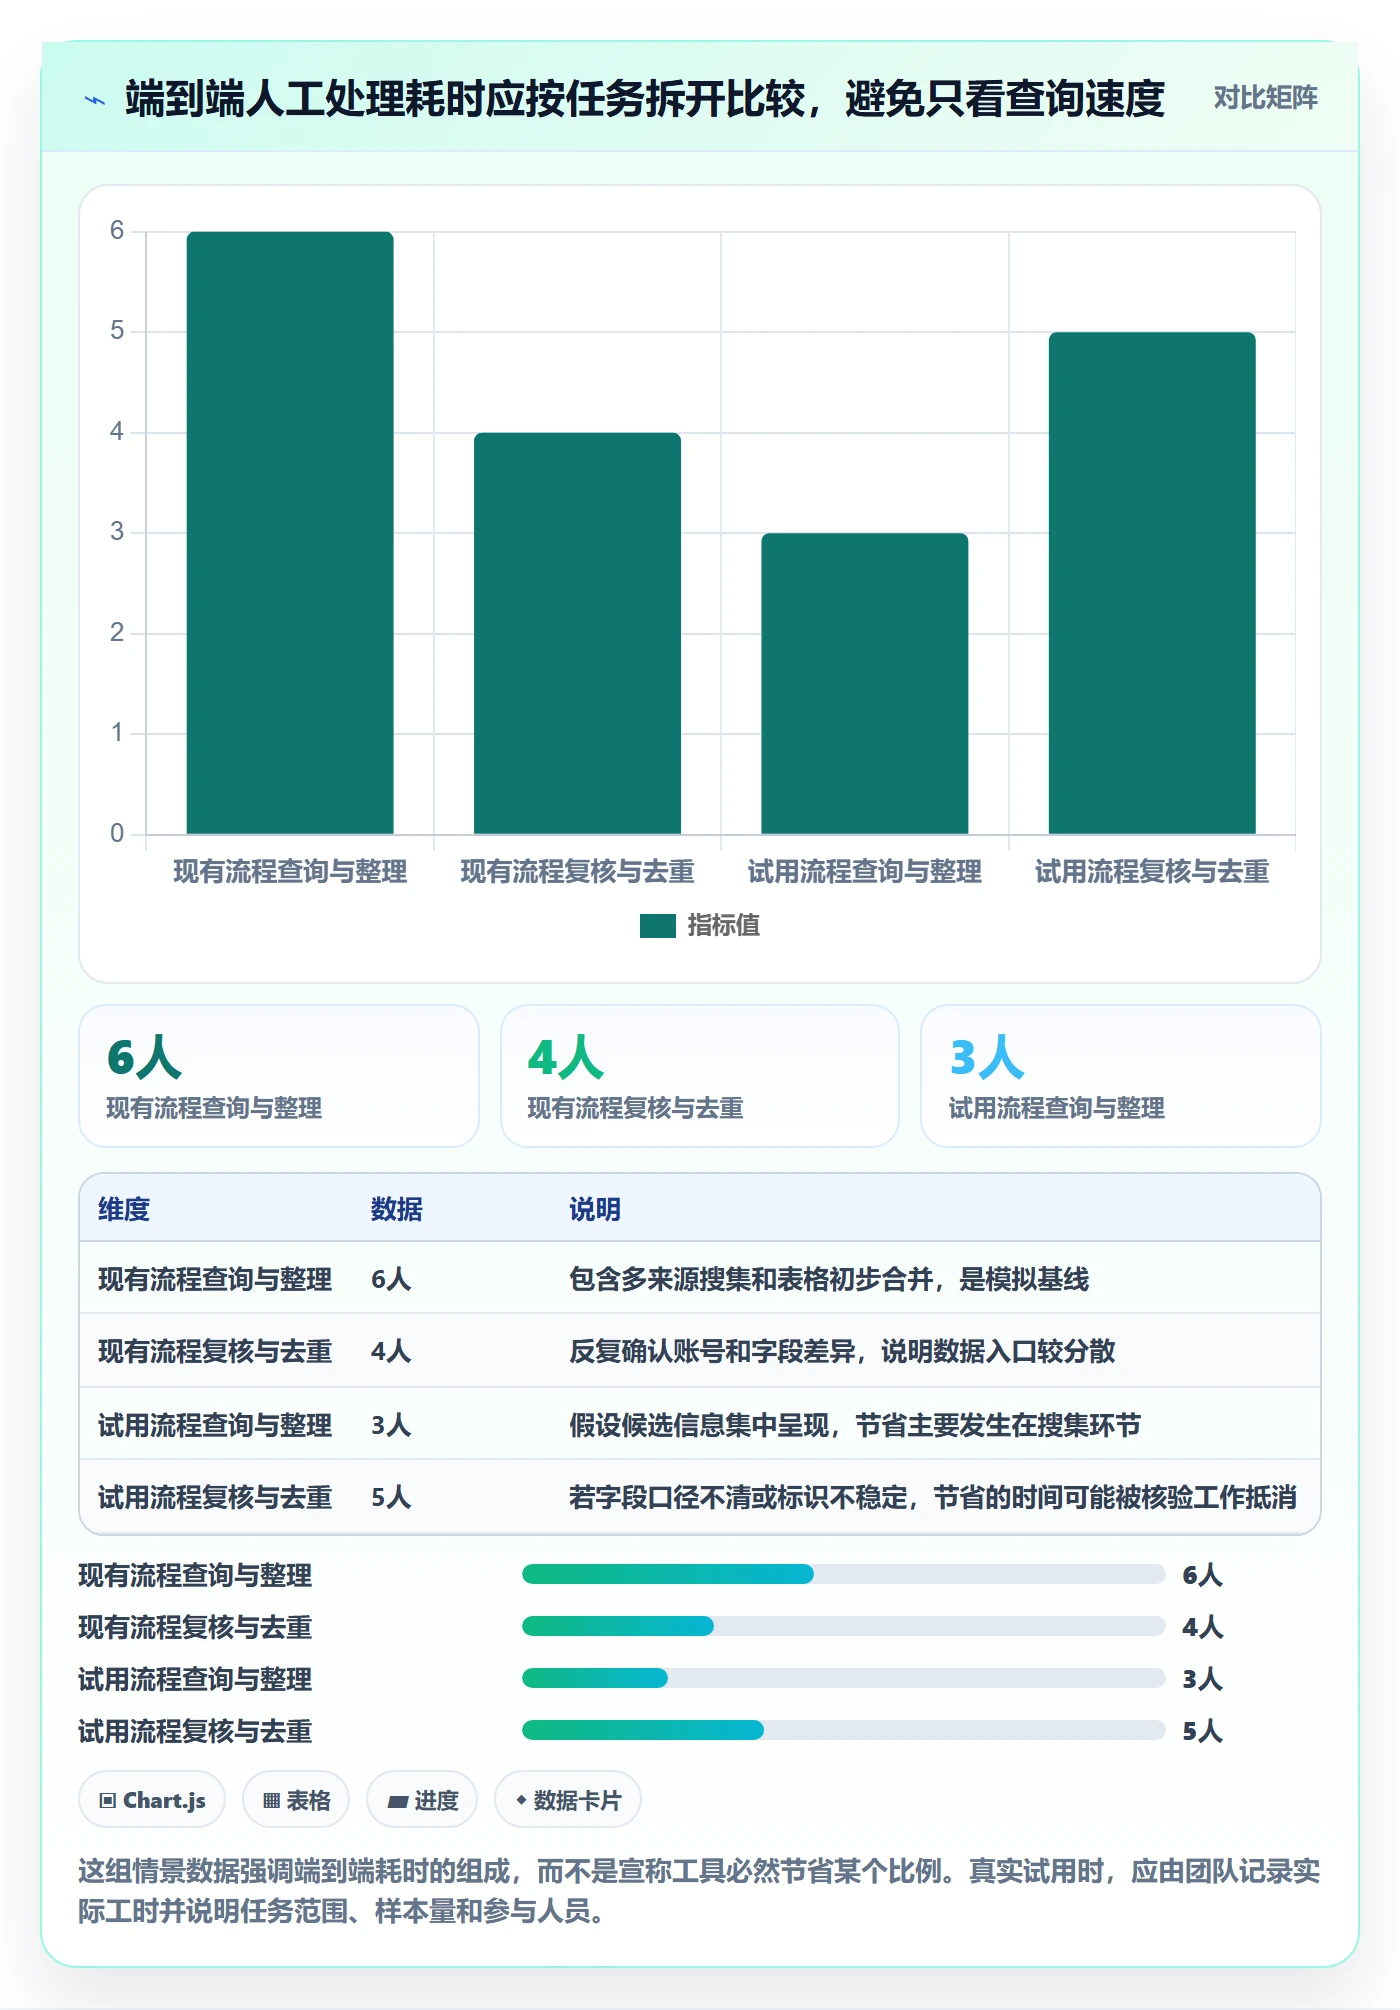Click the footnote paragraph starting 这组情景数据
Screen dimensions: 1400x2010
pos(699,1891)
